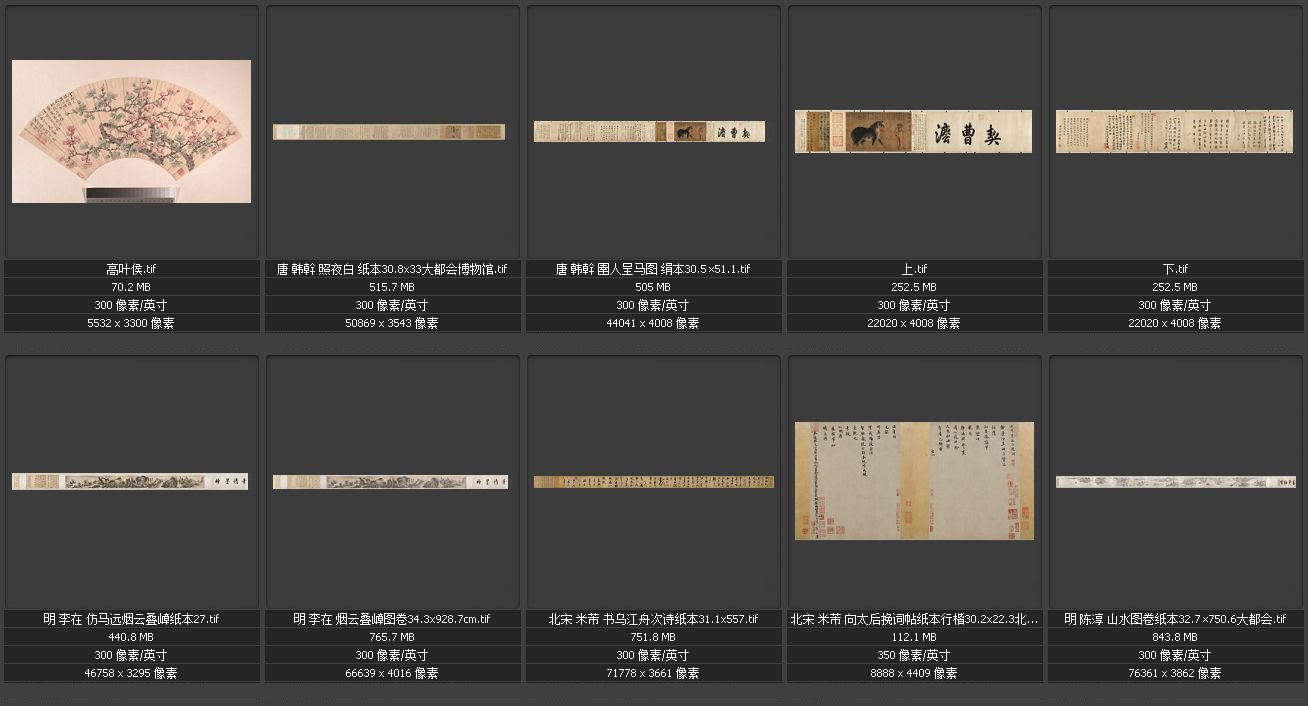The width and height of the screenshot is (1308, 706).
Task: Open the 上.tif horse painting thumbnail
Action: coord(912,132)
